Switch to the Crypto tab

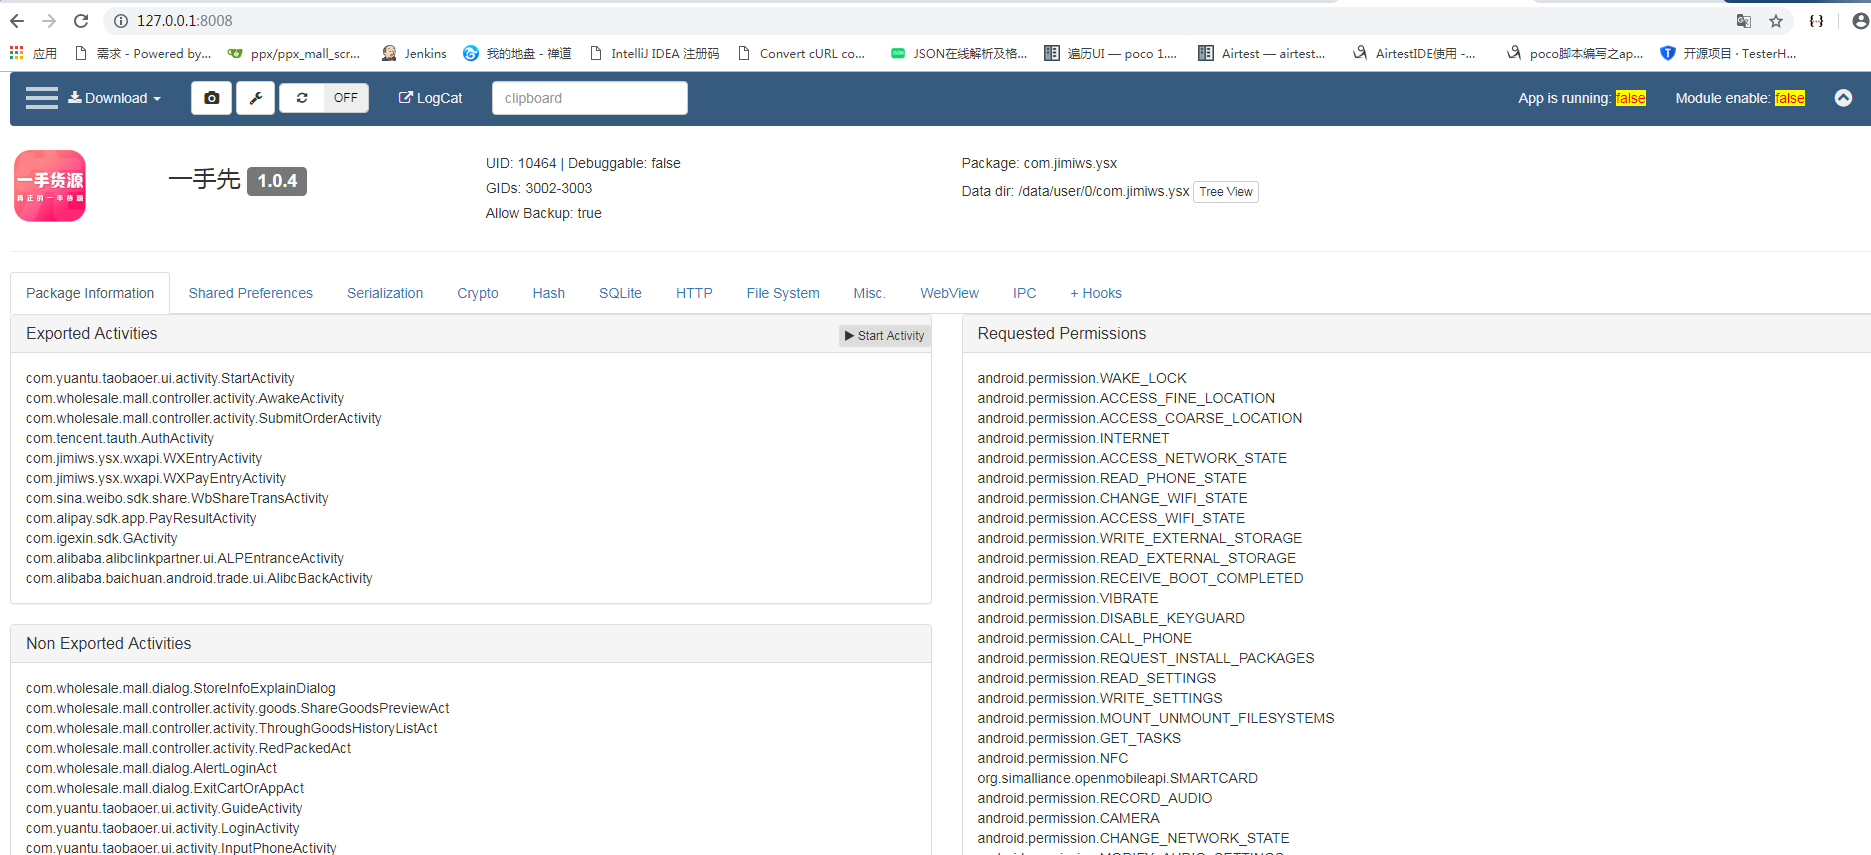(x=478, y=293)
